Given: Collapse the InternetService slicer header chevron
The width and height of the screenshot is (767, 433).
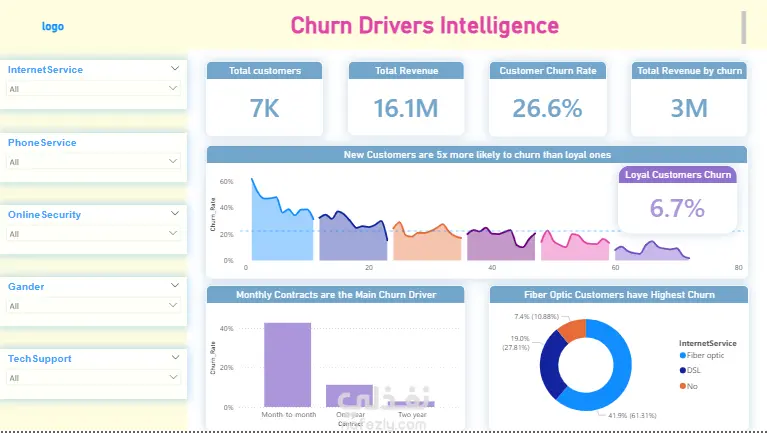Looking at the screenshot, I should (175, 68).
